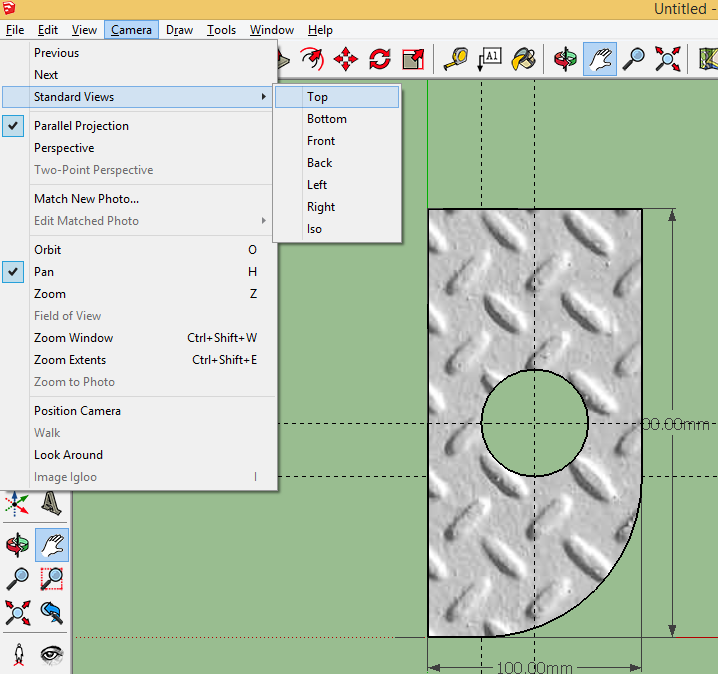Screen dimensions: 718x674
Task: Select the Paint Bucket tool
Action: click(x=524, y=59)
